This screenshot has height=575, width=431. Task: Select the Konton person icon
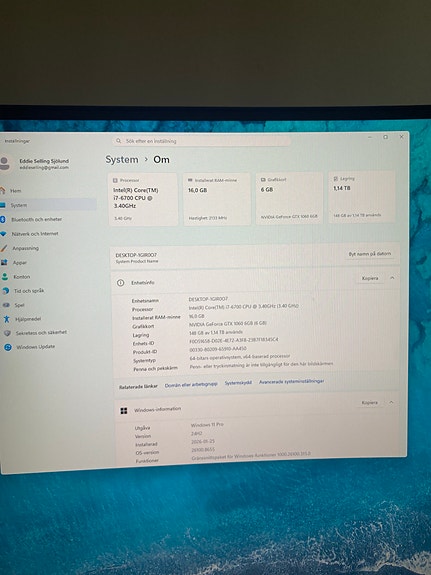(5, 276)
